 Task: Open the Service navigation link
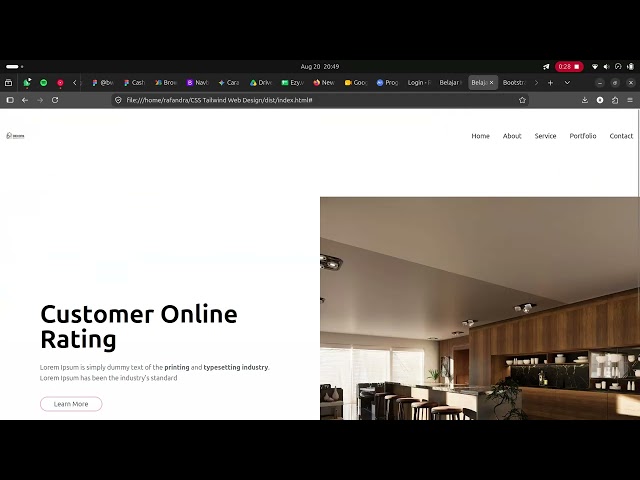click(x=545, y=136)
